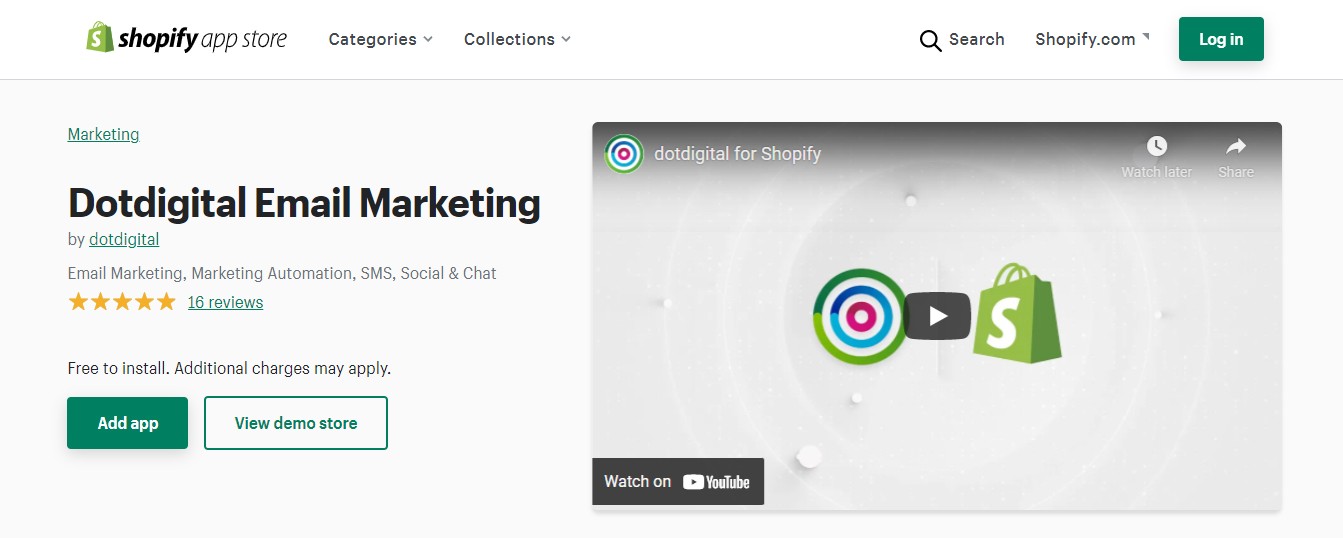Click the Log in button

click(1221, 39)
